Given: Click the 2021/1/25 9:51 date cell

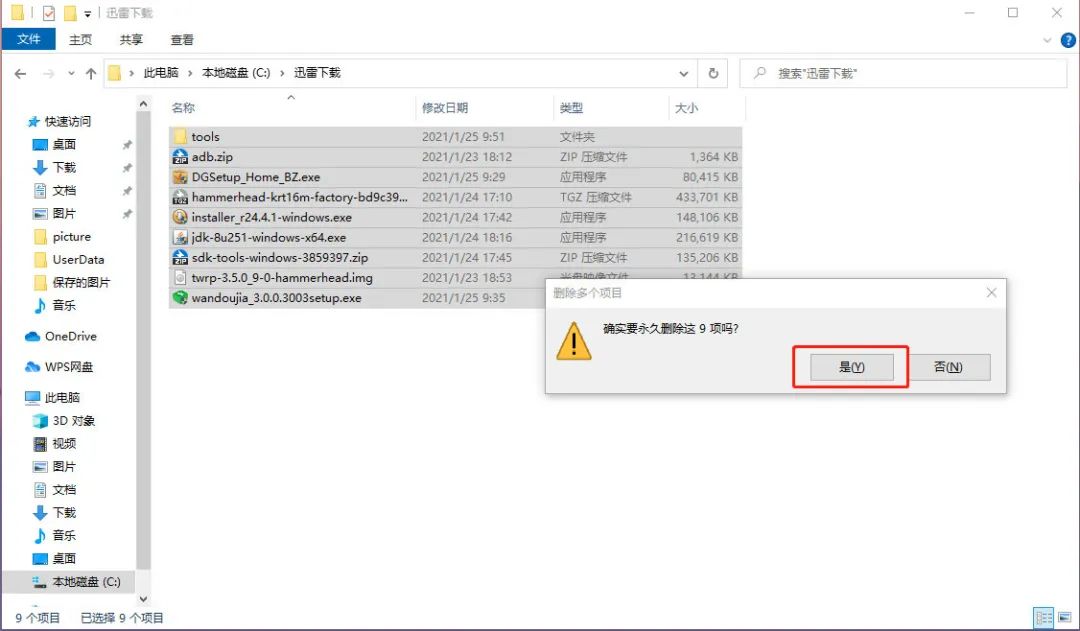Looking at the screenshot, I should tap(463, 136).
